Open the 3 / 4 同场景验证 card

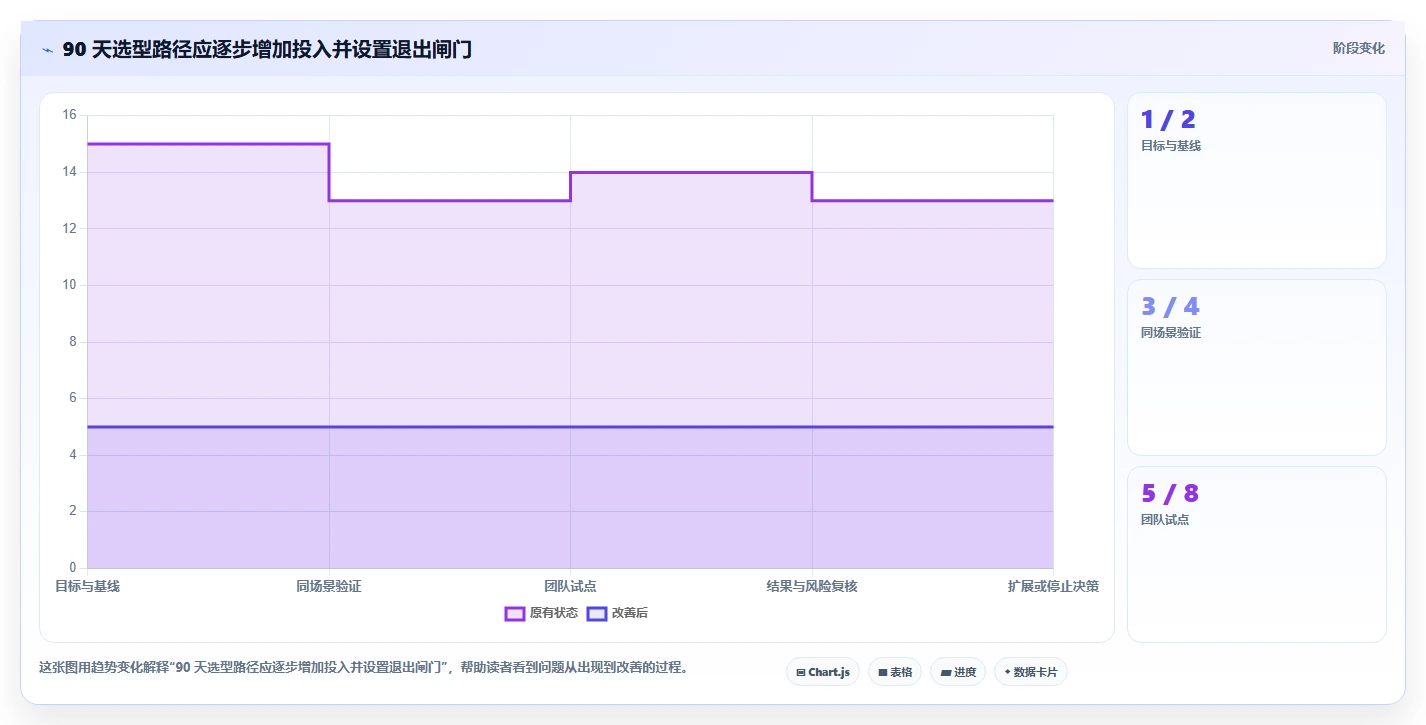click(1257, 368)
